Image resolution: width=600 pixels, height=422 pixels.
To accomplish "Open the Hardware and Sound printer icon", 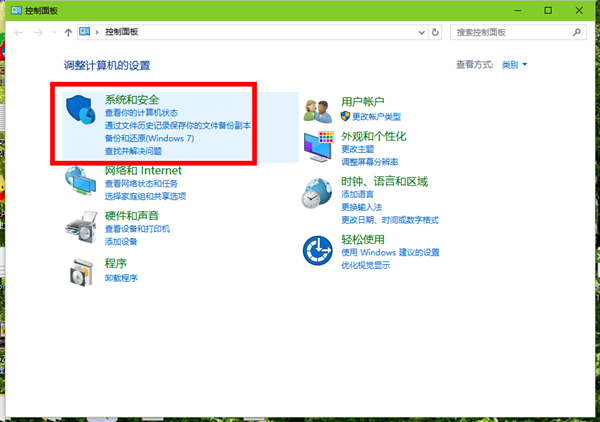I will [81, 226].
